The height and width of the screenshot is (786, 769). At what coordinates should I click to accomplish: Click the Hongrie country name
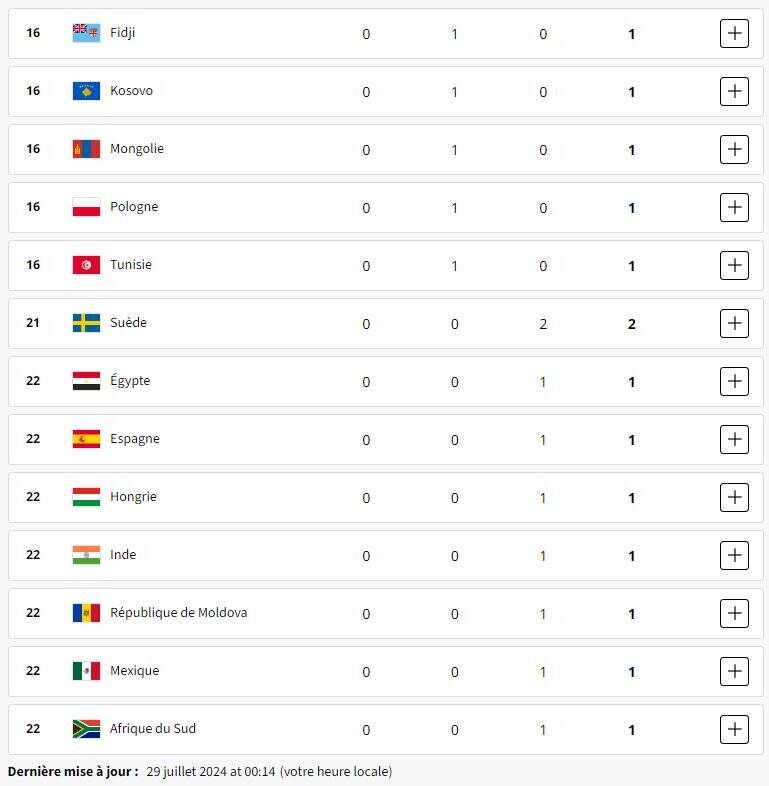click(x=133, y=497)
